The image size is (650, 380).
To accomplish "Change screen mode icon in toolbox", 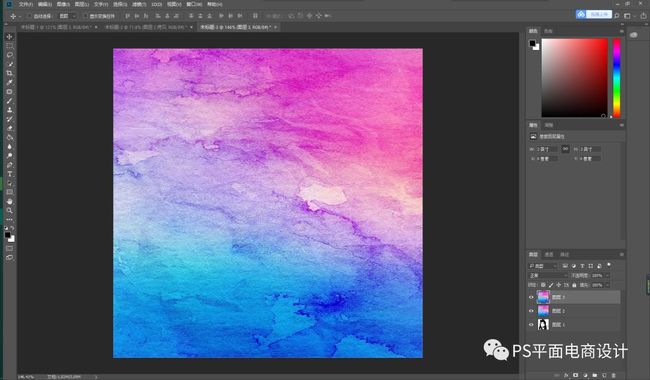I will pos(10,257).
